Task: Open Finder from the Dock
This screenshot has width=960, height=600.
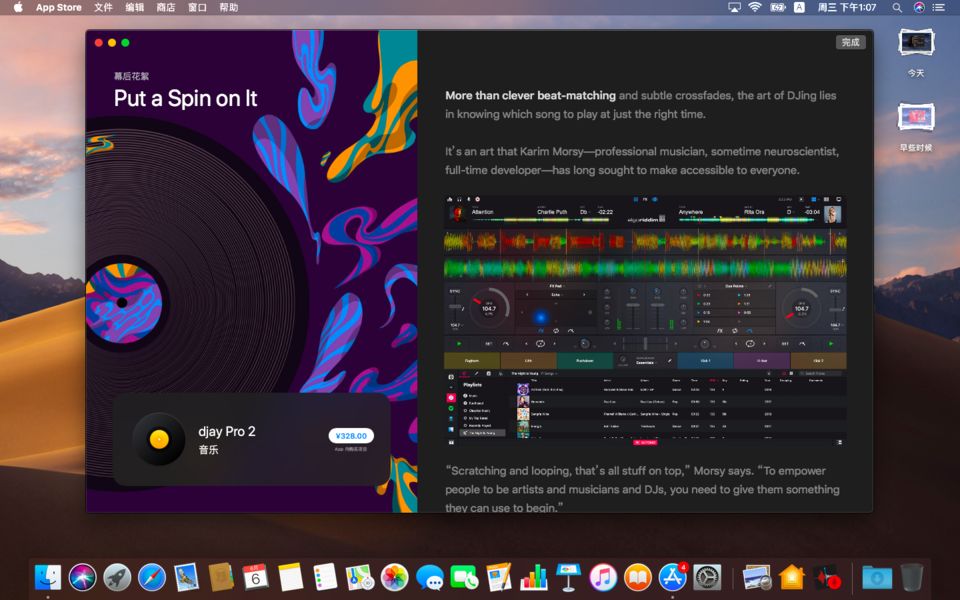Action: pyautogui.click(x=48, y=577)
